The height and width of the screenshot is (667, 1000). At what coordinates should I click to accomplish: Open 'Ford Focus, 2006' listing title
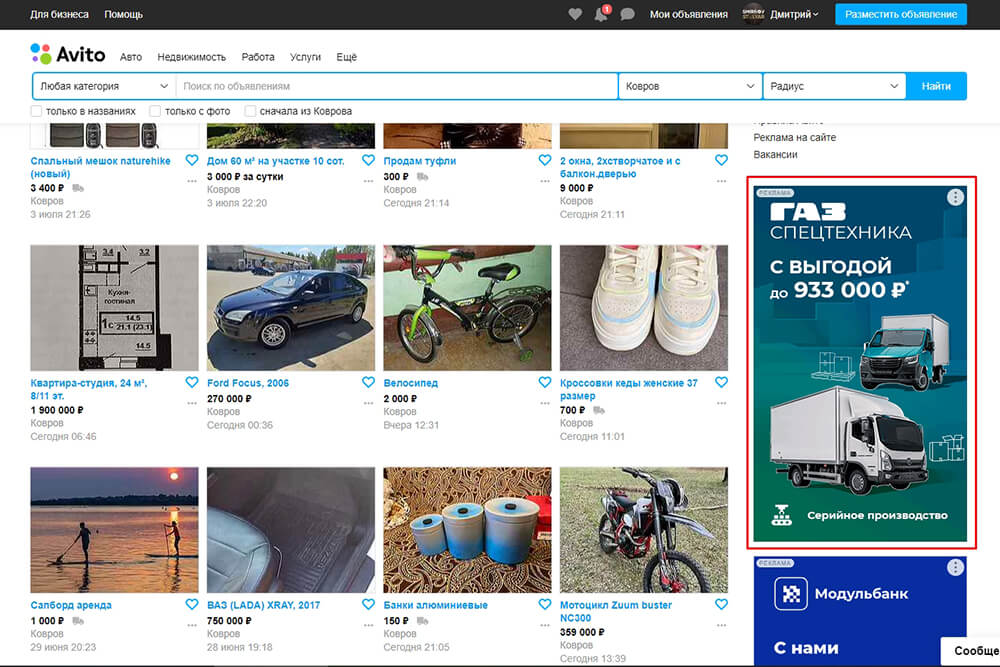click(x=247, y=383)
